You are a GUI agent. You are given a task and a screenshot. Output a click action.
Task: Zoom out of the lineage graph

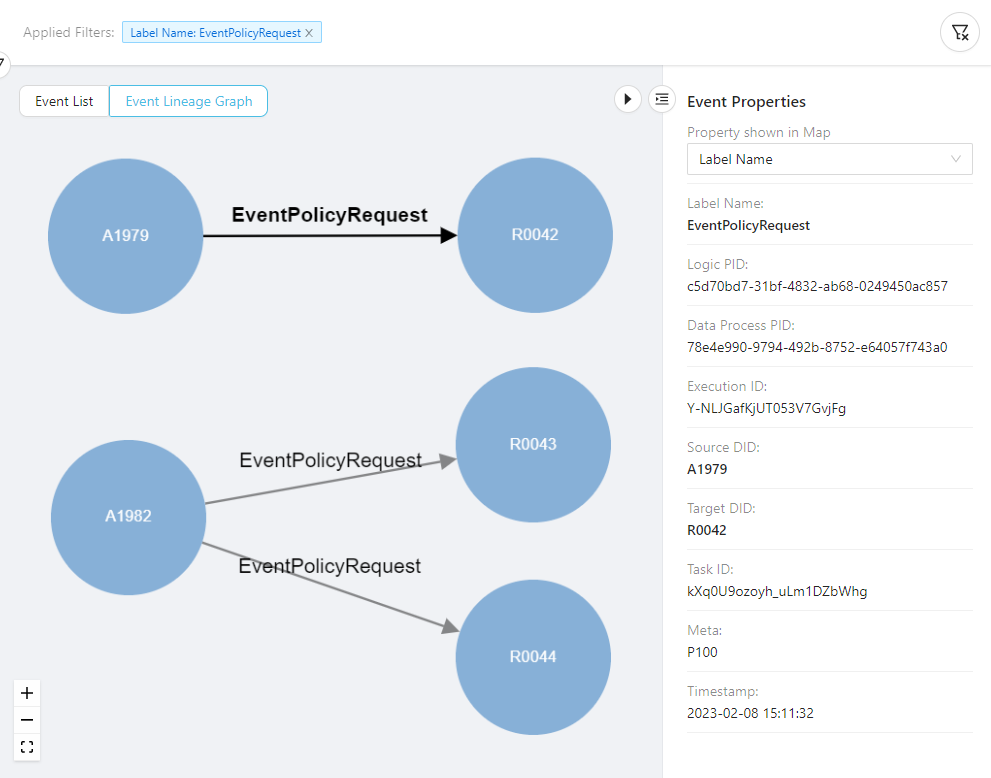point(27,720)
